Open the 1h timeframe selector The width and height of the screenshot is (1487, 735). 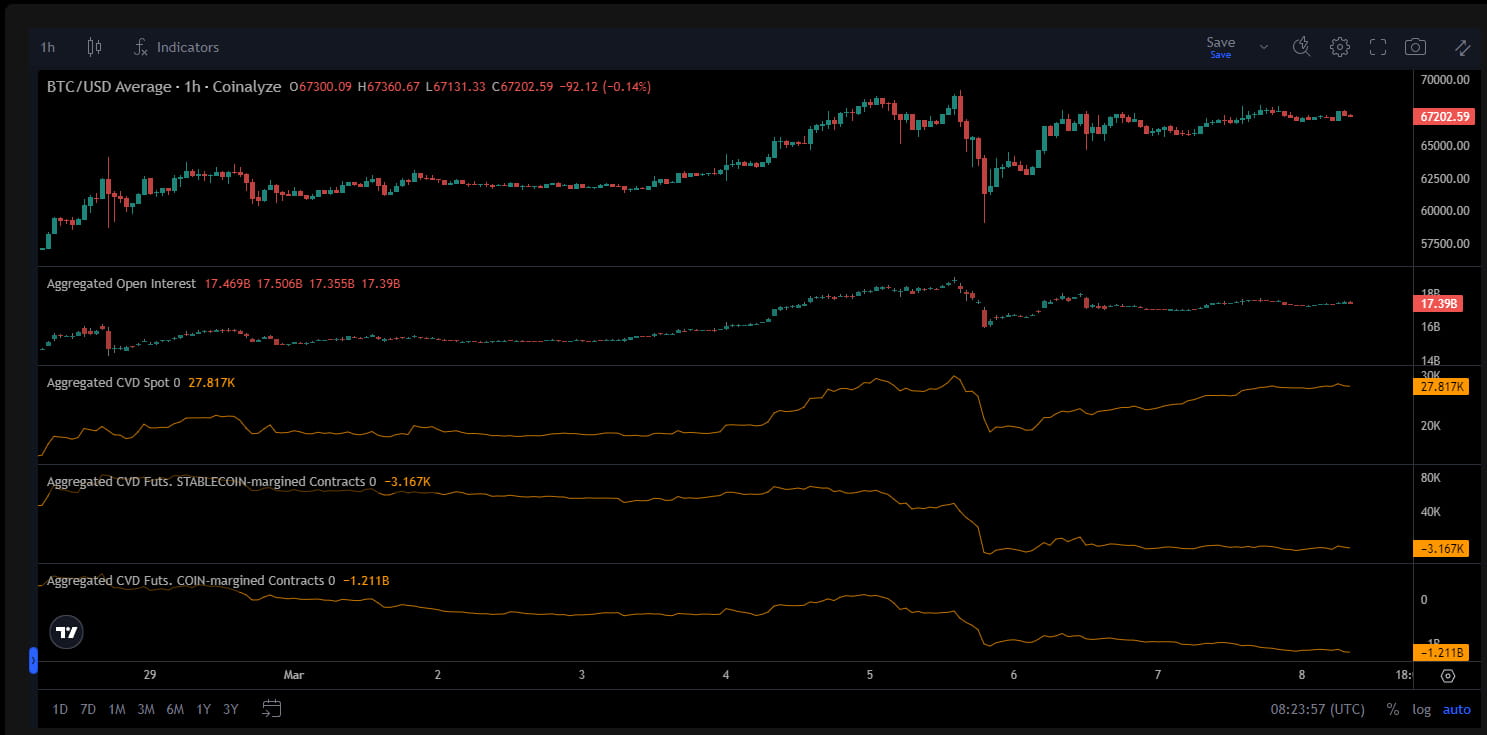click(x=46, y=46)
